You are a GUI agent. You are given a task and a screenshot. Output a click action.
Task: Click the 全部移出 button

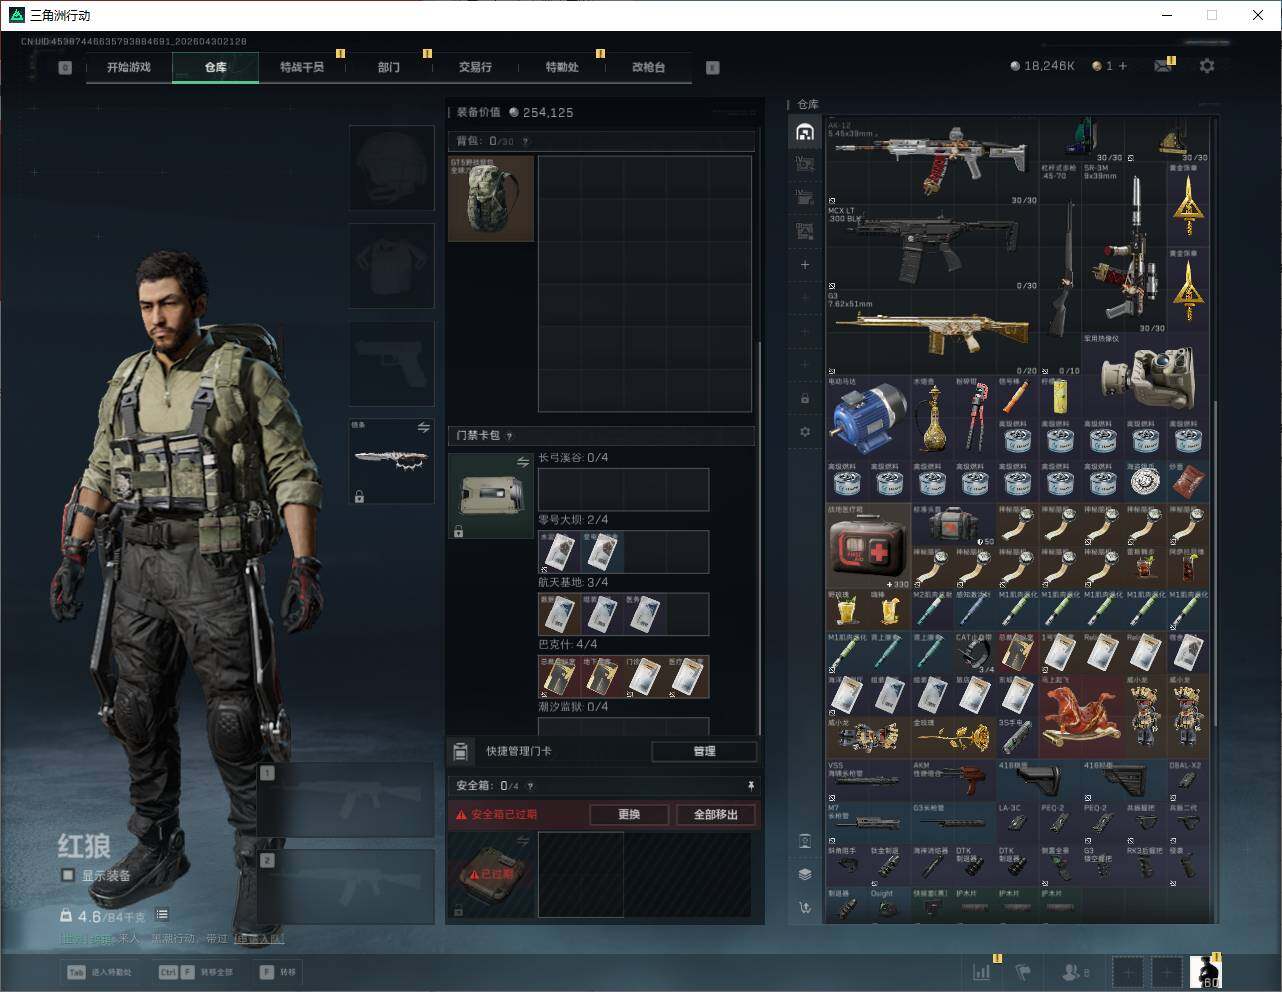coord(716,814)
